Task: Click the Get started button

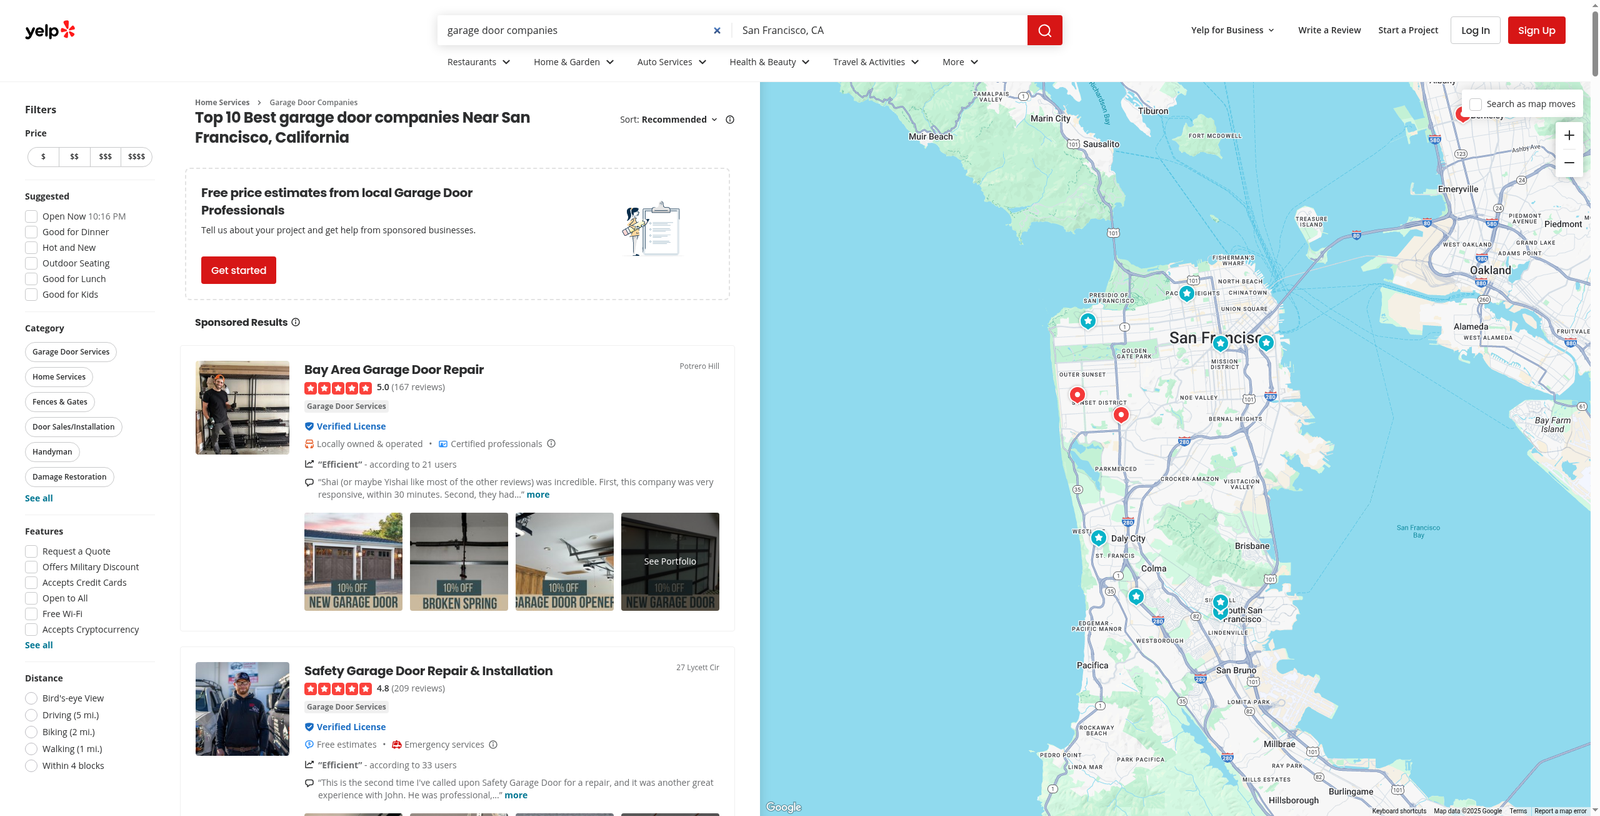Action: pyautogui.click(x=238, y=270)
